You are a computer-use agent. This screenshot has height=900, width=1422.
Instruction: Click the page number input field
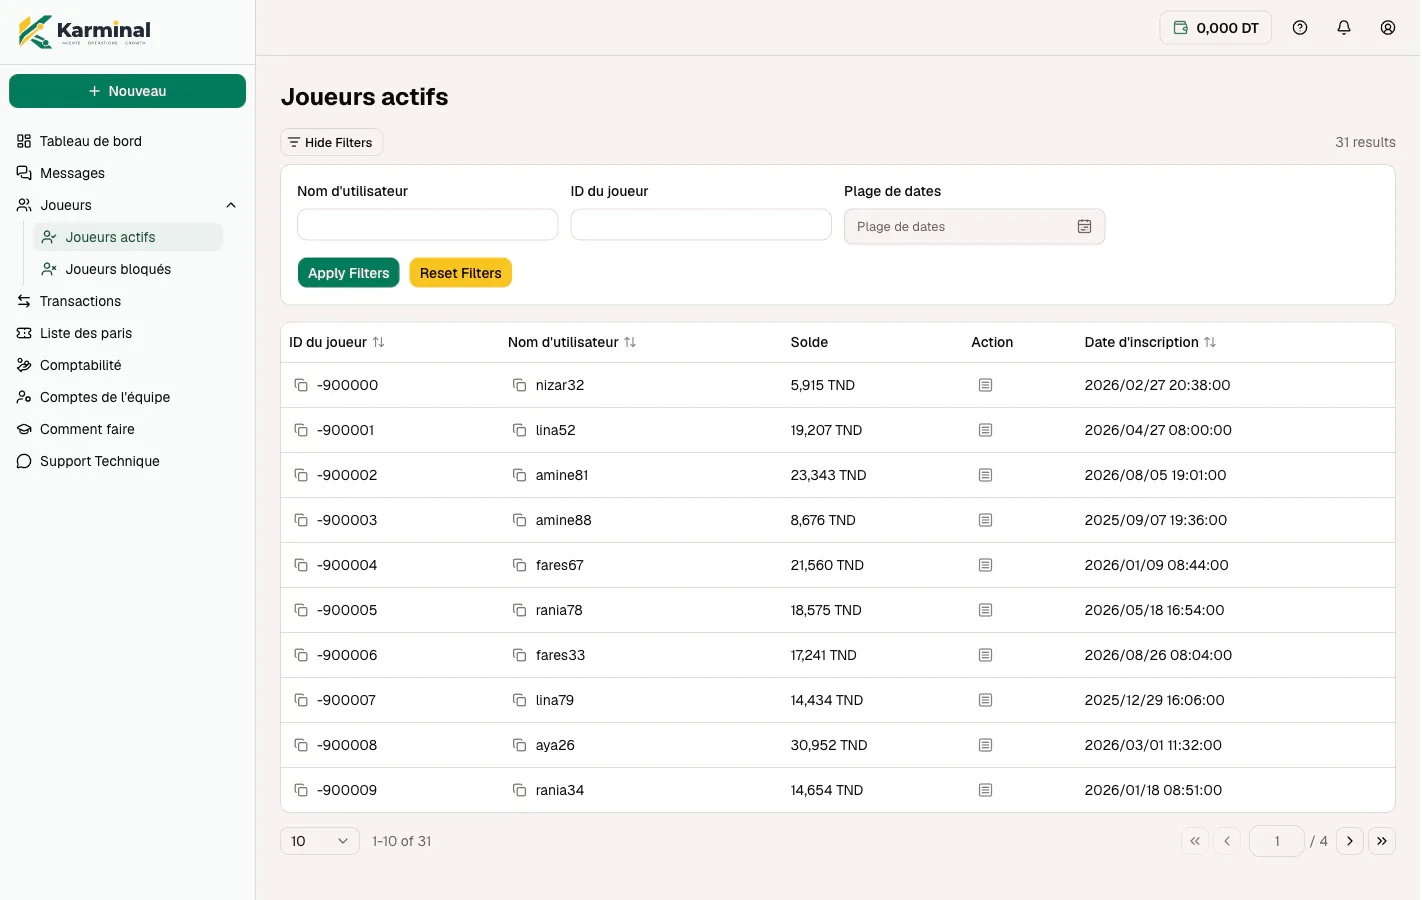1276,841
